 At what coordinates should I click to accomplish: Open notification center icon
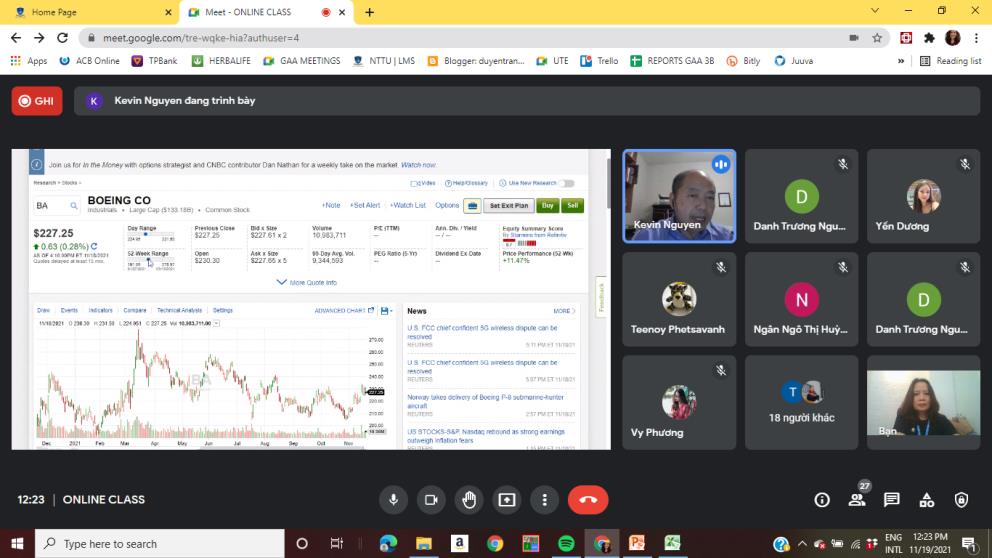(969, 544)
